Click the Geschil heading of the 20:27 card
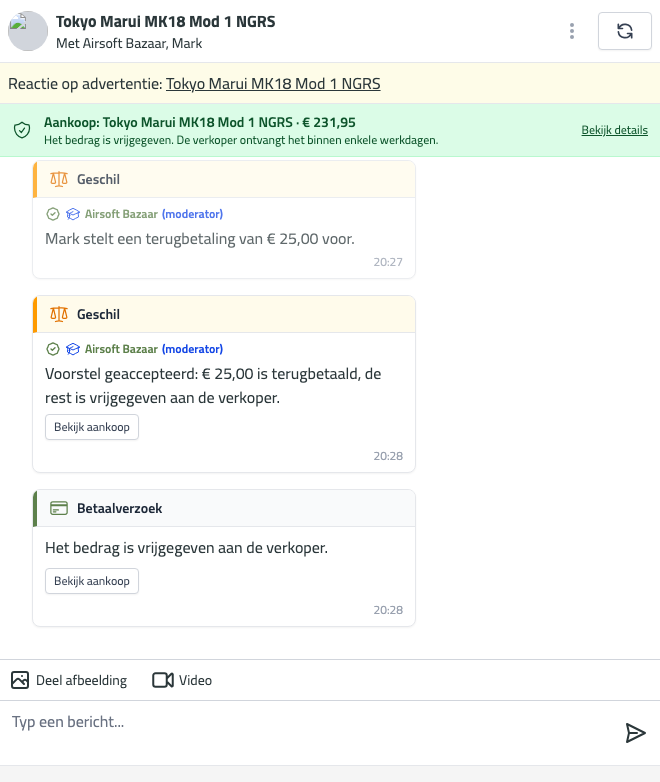The height and width of the screenshot is (782, 660). click(x=98, y=180)
